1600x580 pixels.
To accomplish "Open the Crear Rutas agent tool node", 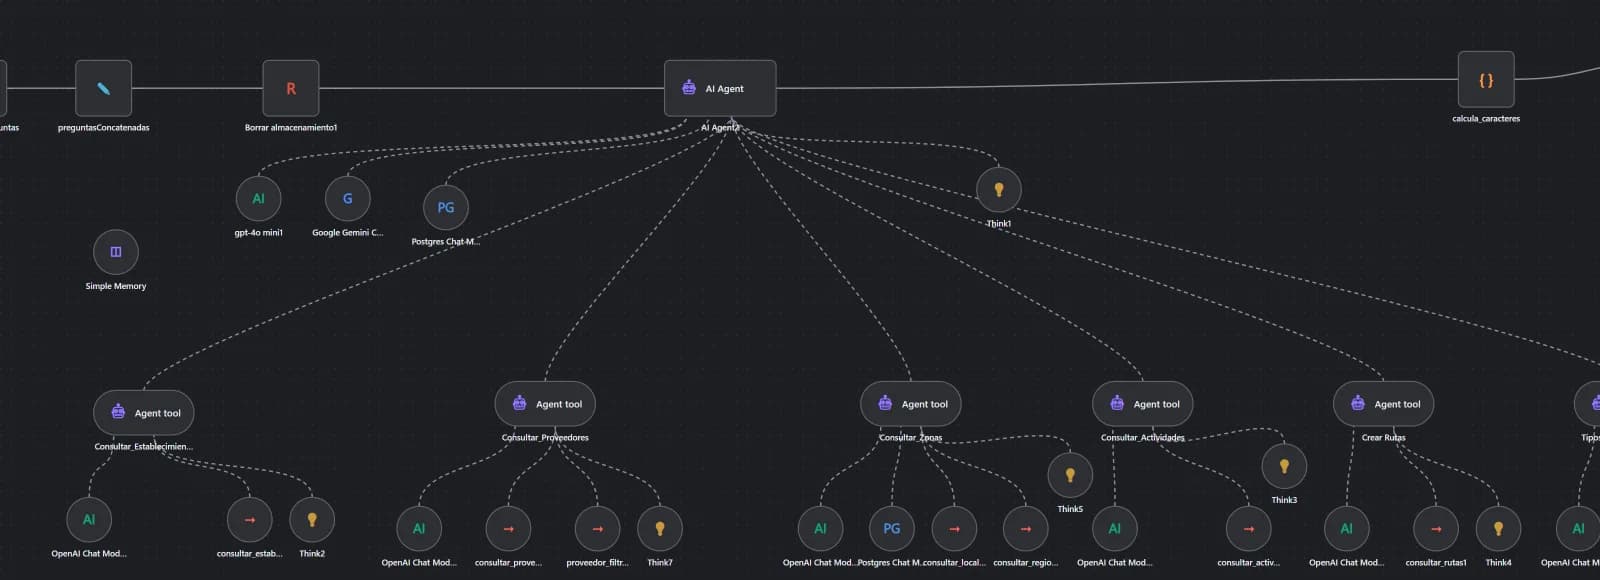I will [1384, 404].
